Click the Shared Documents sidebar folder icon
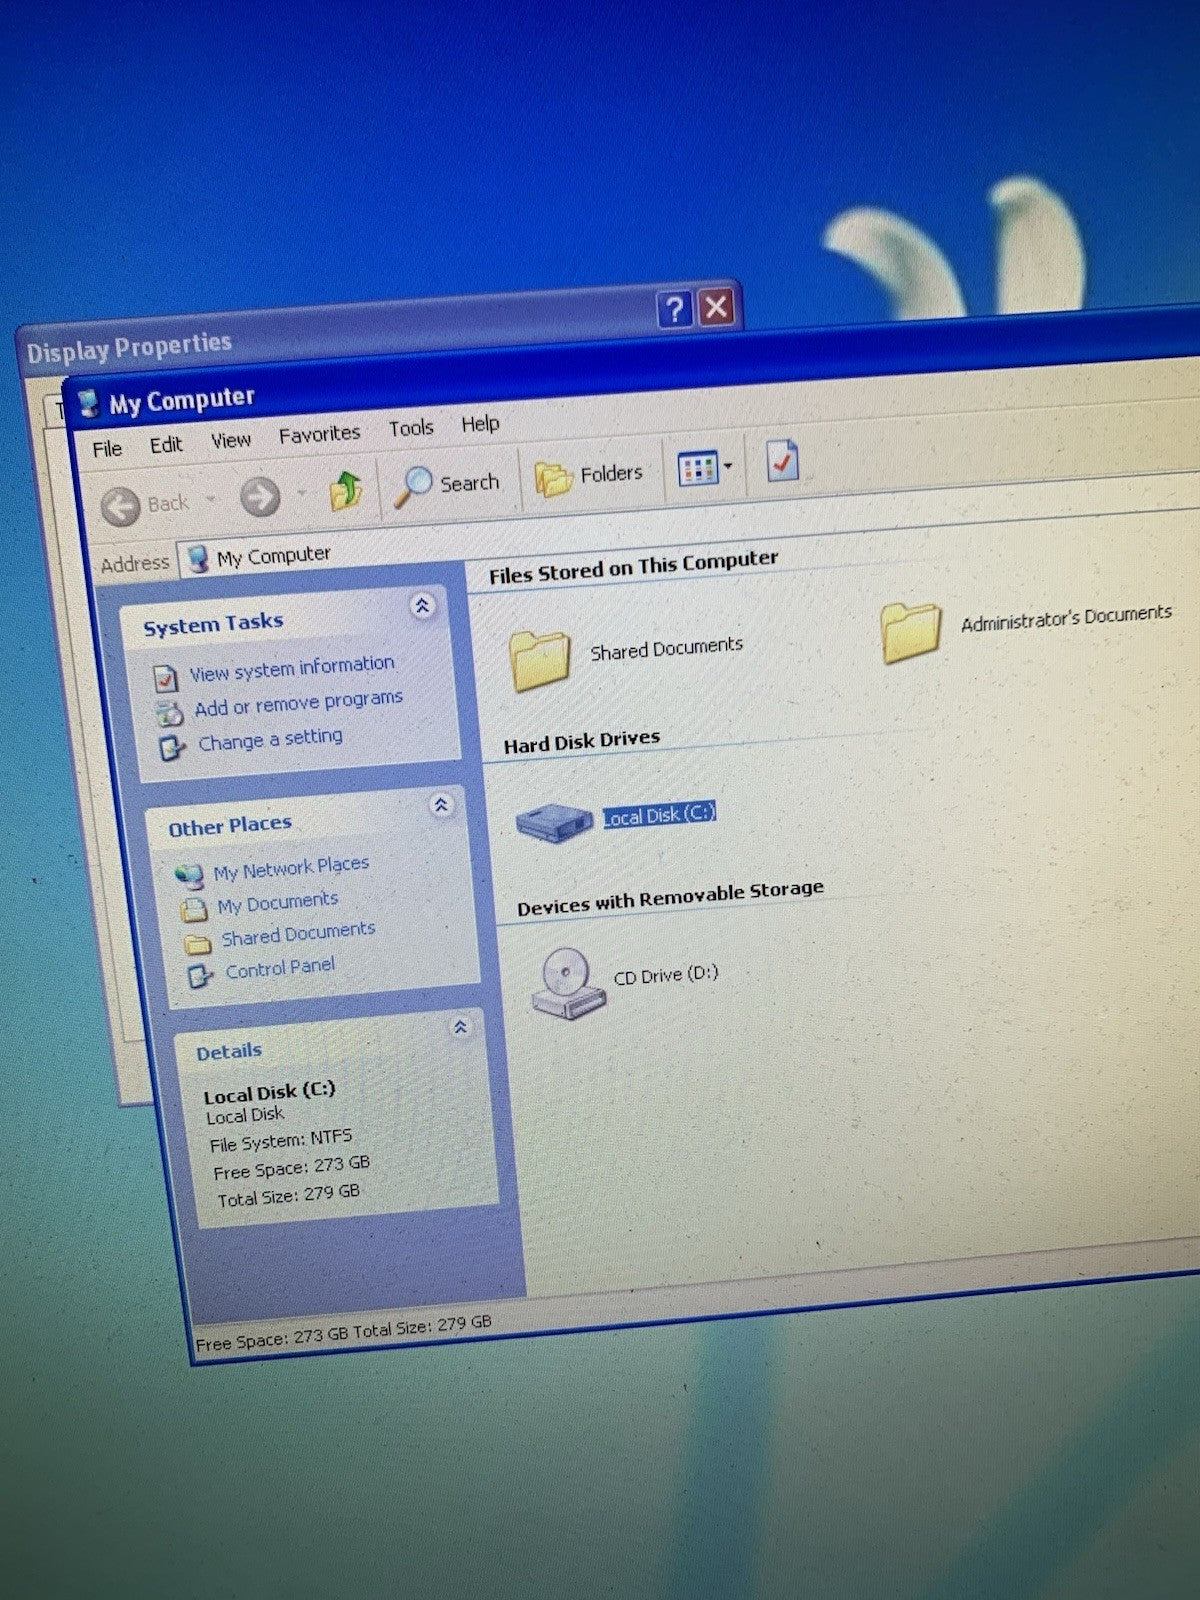The height and width of the screenshot is (1600, 1200). (197, 943)
